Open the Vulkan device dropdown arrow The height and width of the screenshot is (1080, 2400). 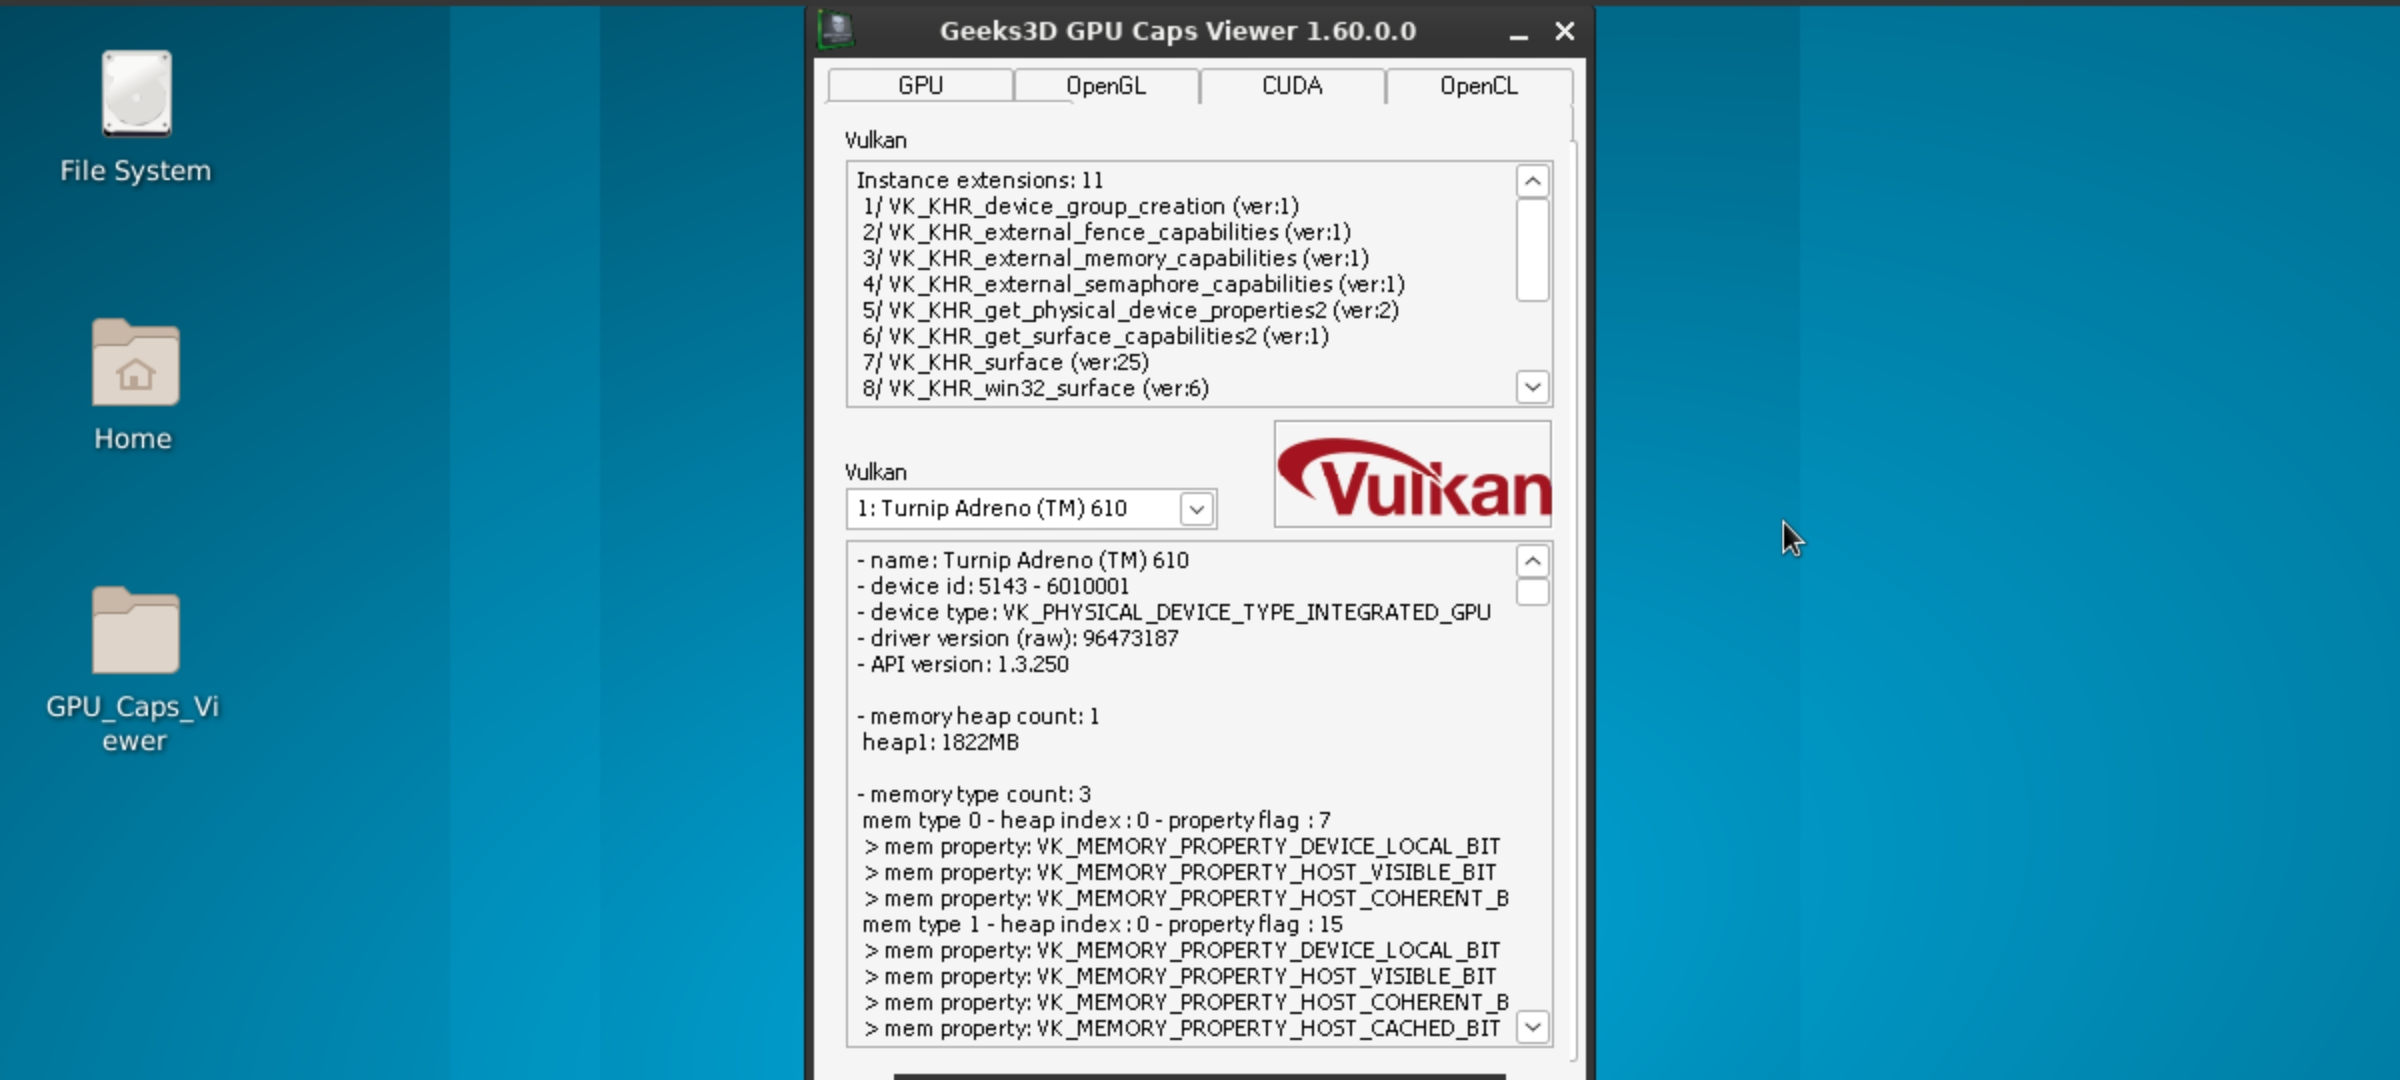(1196, 509)
